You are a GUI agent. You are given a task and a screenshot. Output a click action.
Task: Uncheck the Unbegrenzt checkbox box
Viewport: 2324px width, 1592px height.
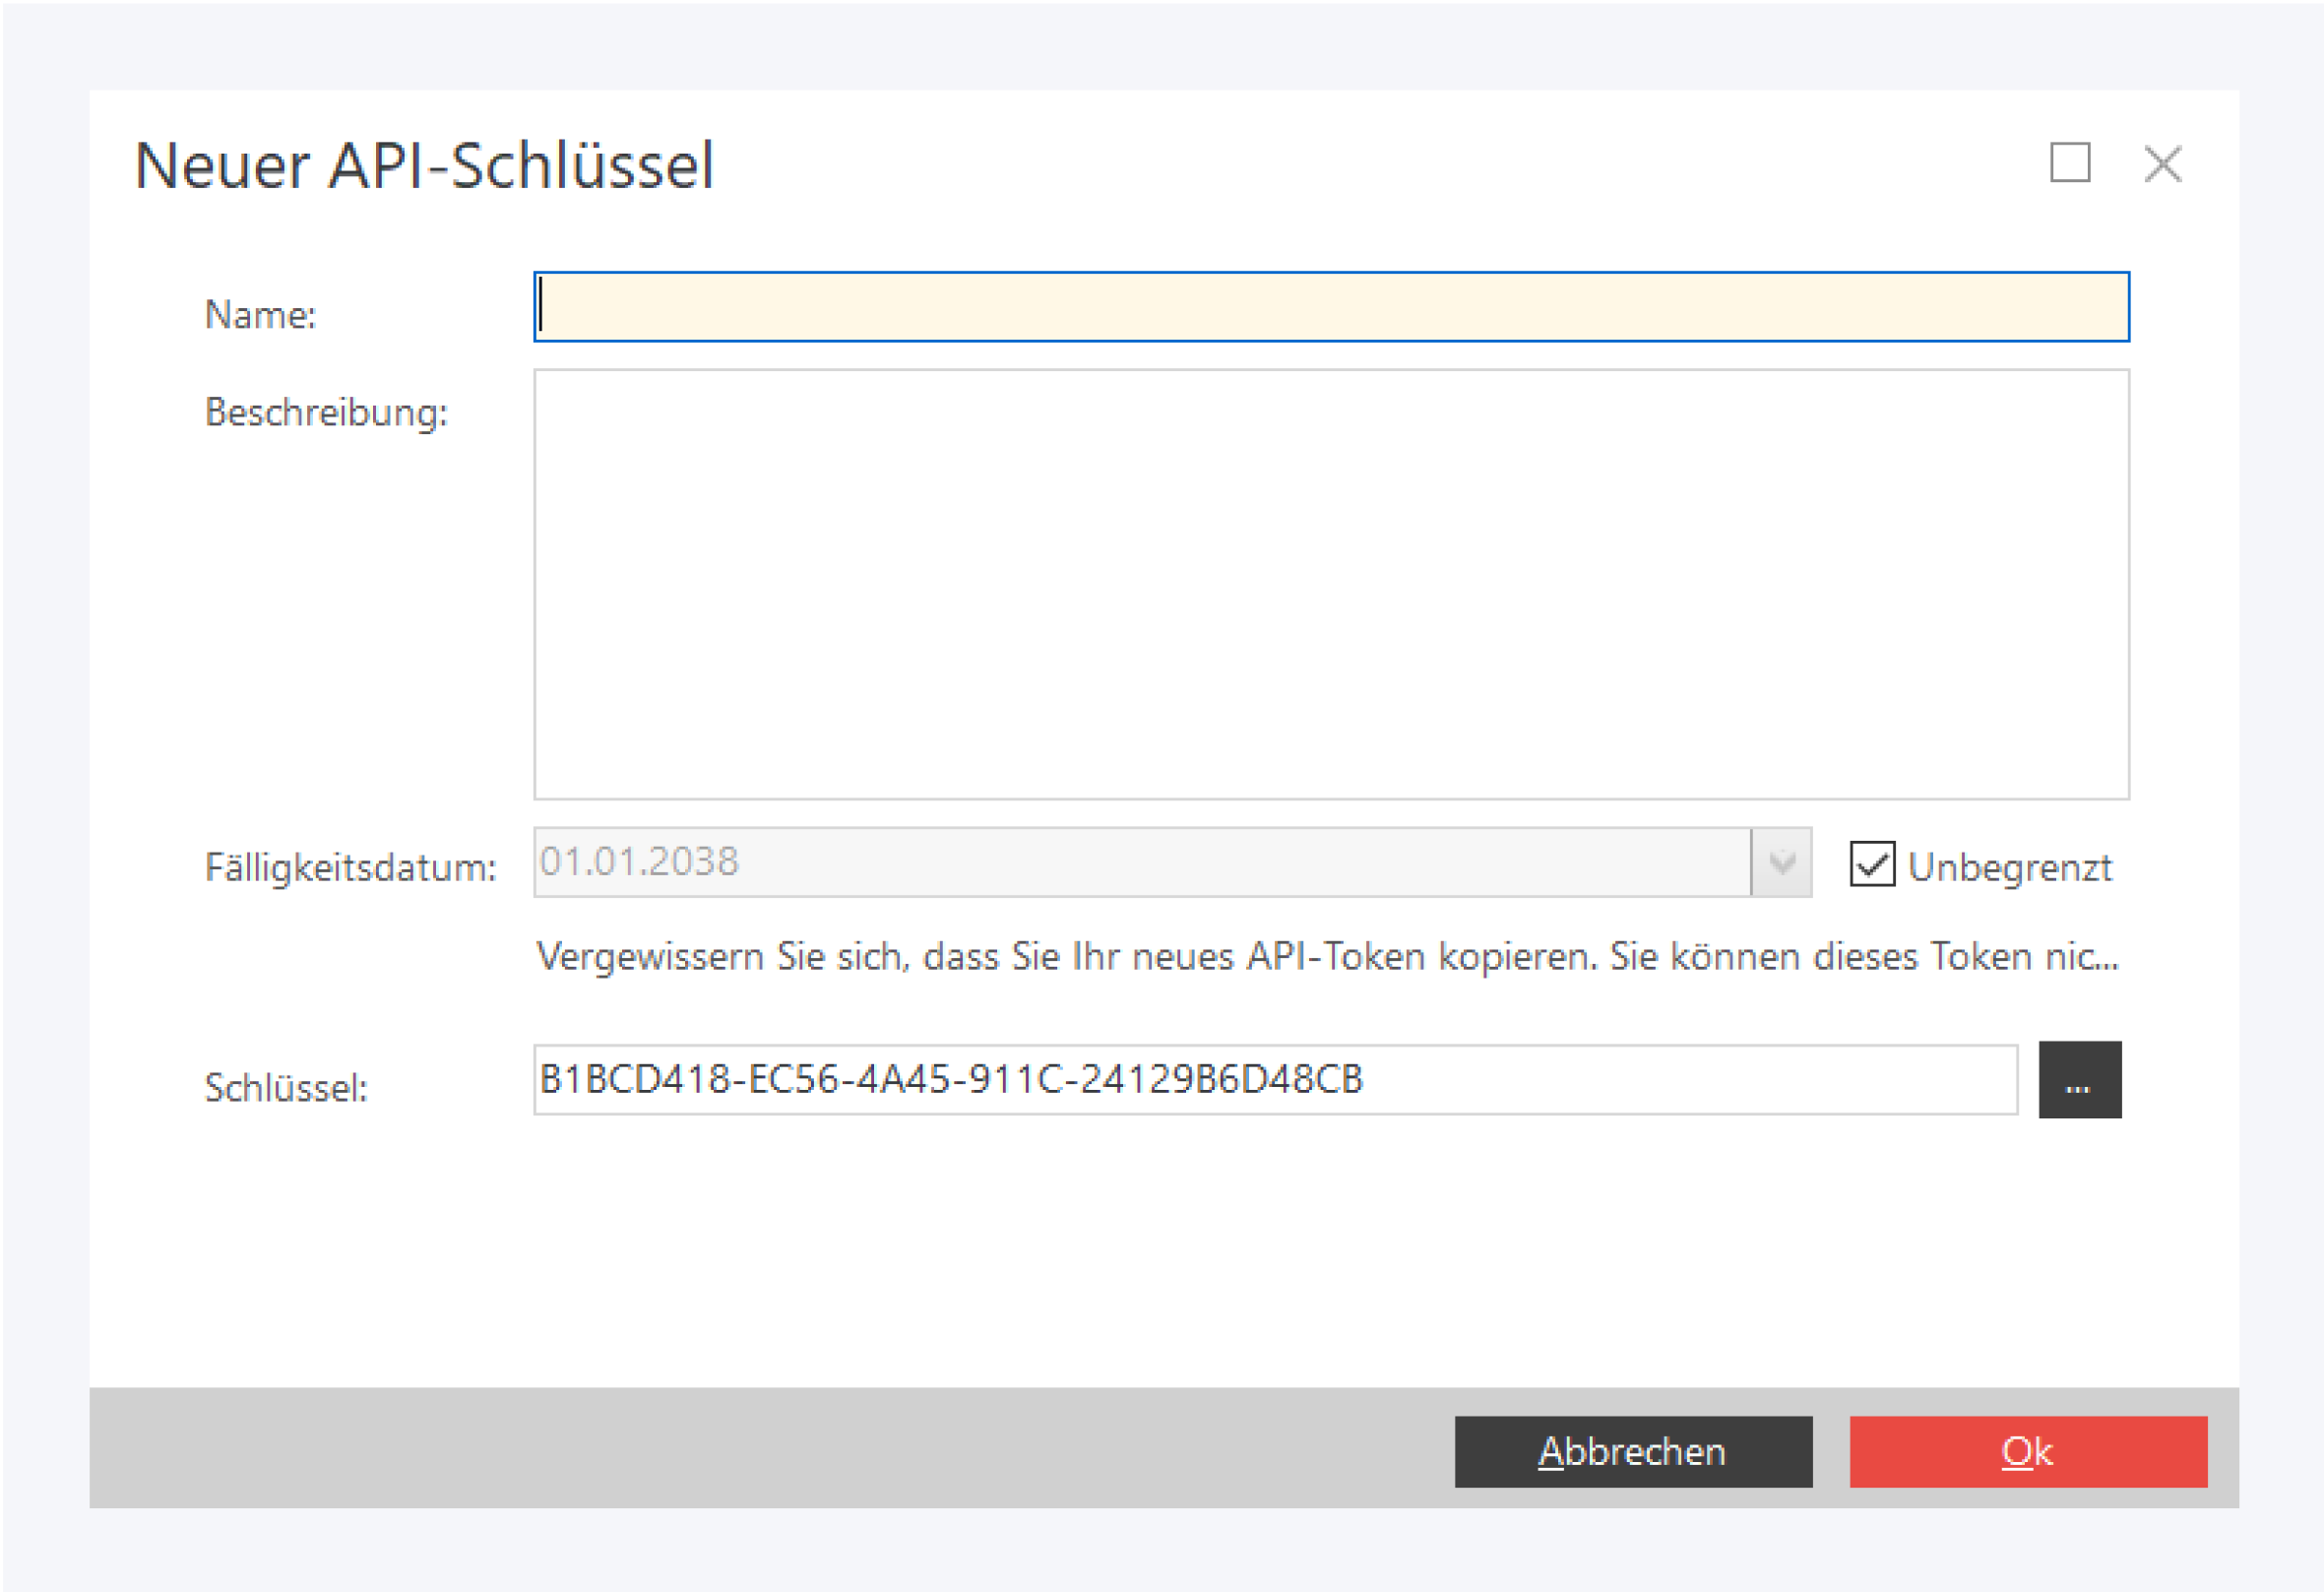[1871, 864]
